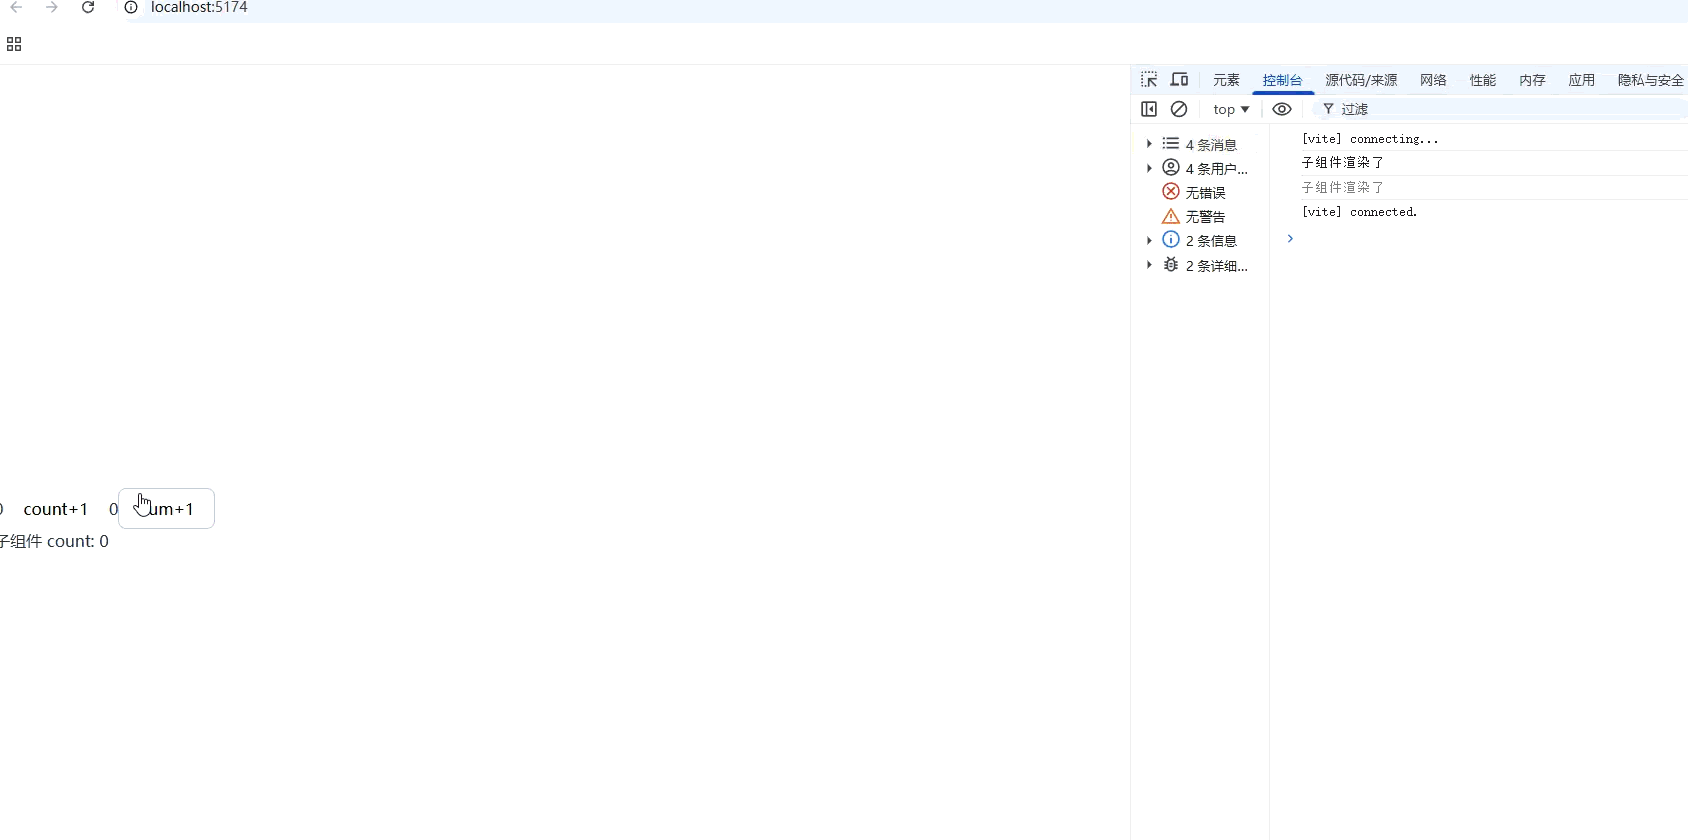Click the browser back arrow
The height and width of the screenshot is (840, 1688).
[x=16, y=7]
